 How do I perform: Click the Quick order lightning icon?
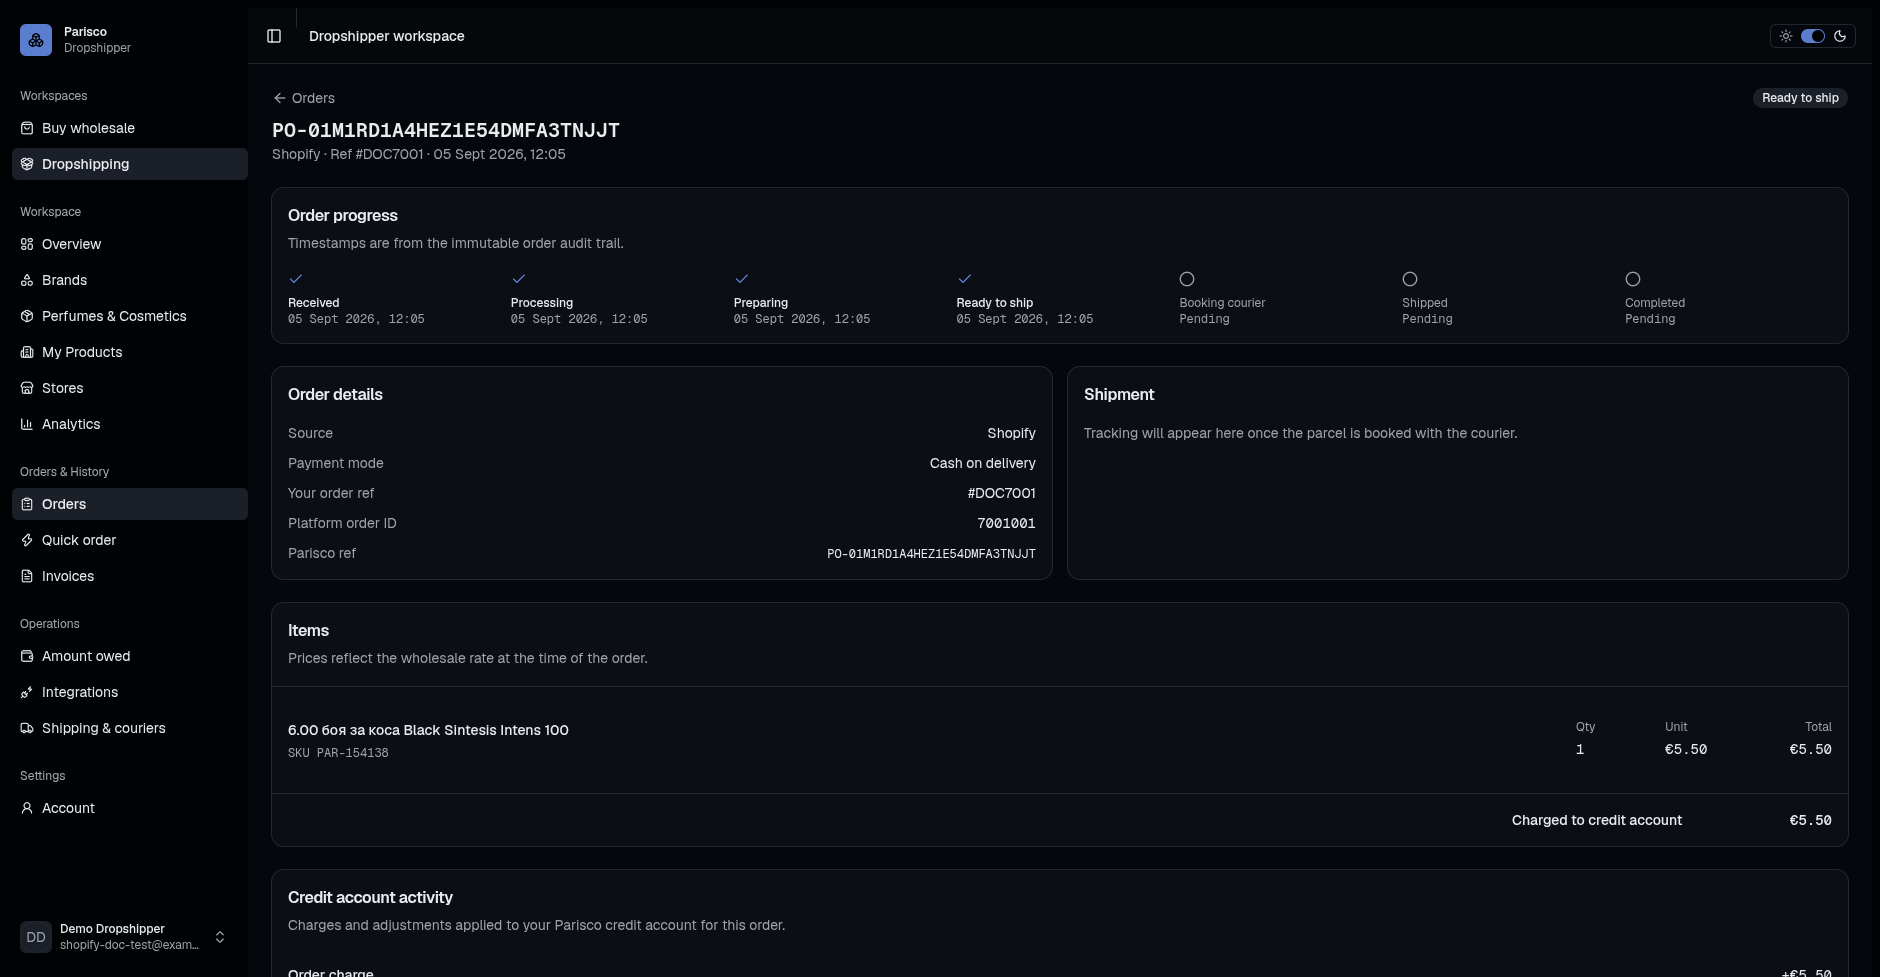click(x=27, y=540)
